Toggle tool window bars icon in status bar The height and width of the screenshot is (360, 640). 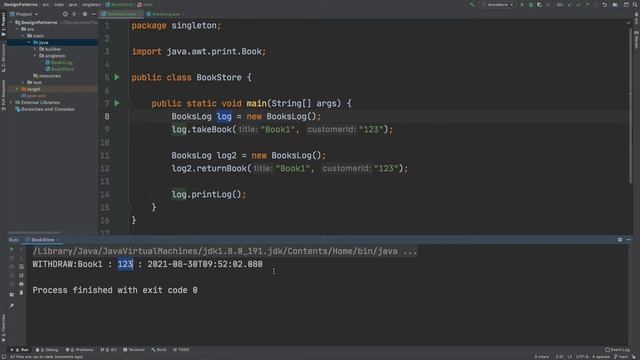click(x=3, y=357)
